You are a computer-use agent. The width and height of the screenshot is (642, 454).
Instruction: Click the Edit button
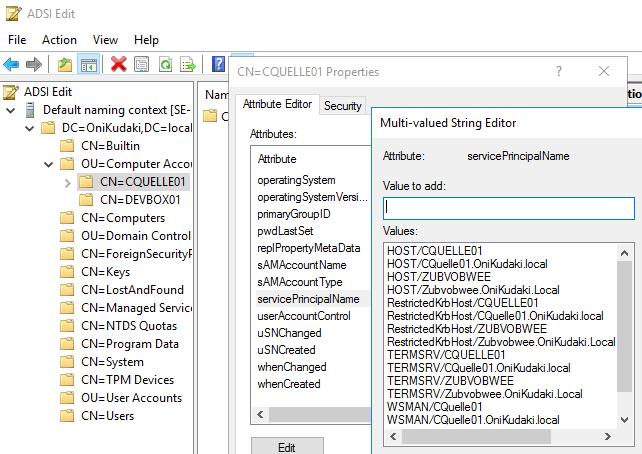(x=286, y=447)
